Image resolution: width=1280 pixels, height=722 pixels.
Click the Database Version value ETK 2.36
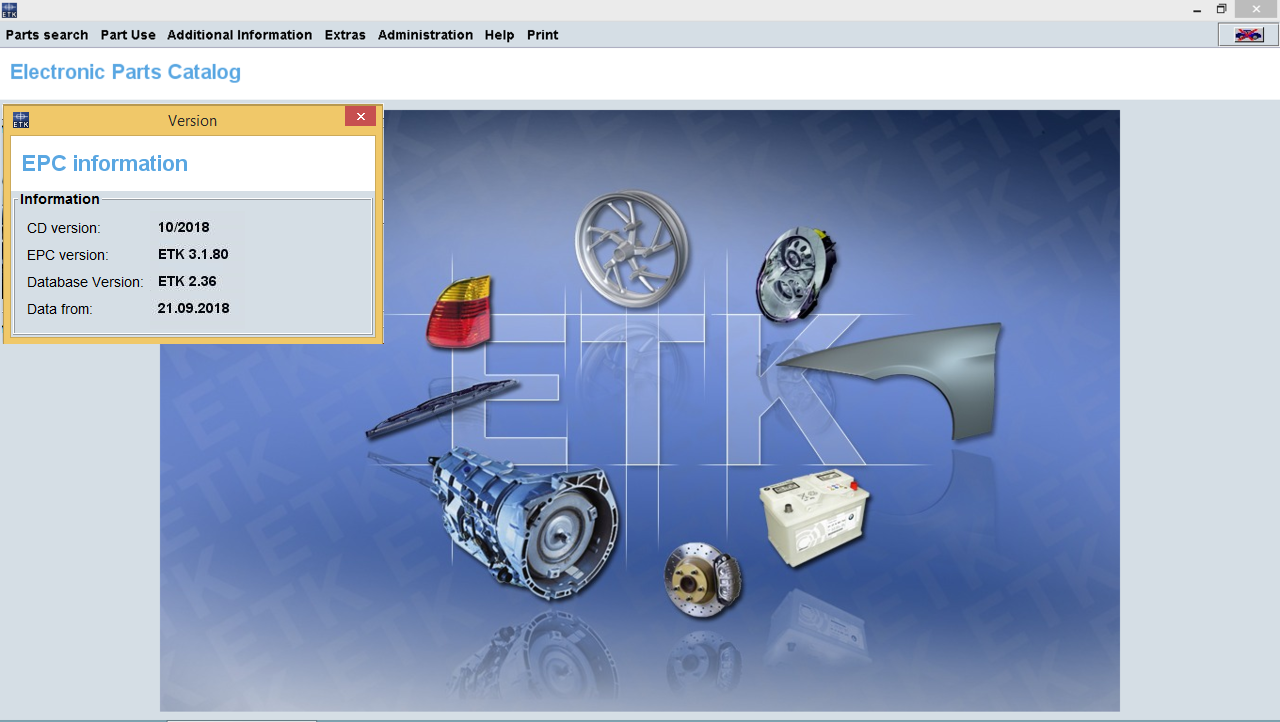point(187,282)
